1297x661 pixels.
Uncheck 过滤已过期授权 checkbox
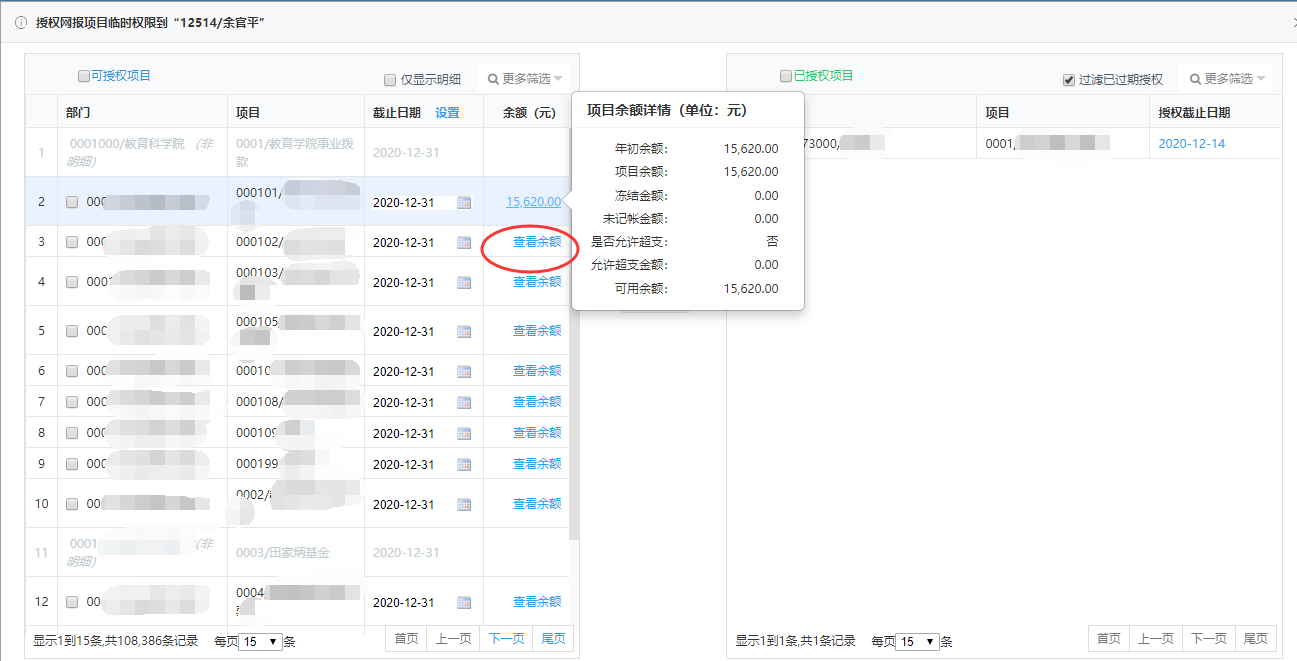point(1069,80)
